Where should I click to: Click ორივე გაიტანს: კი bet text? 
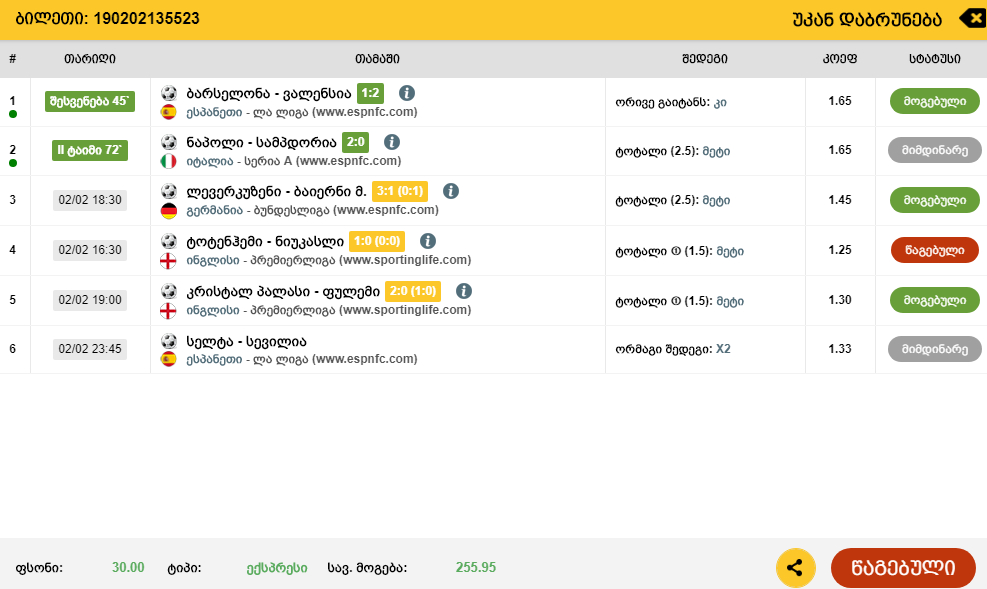(671, 102)
